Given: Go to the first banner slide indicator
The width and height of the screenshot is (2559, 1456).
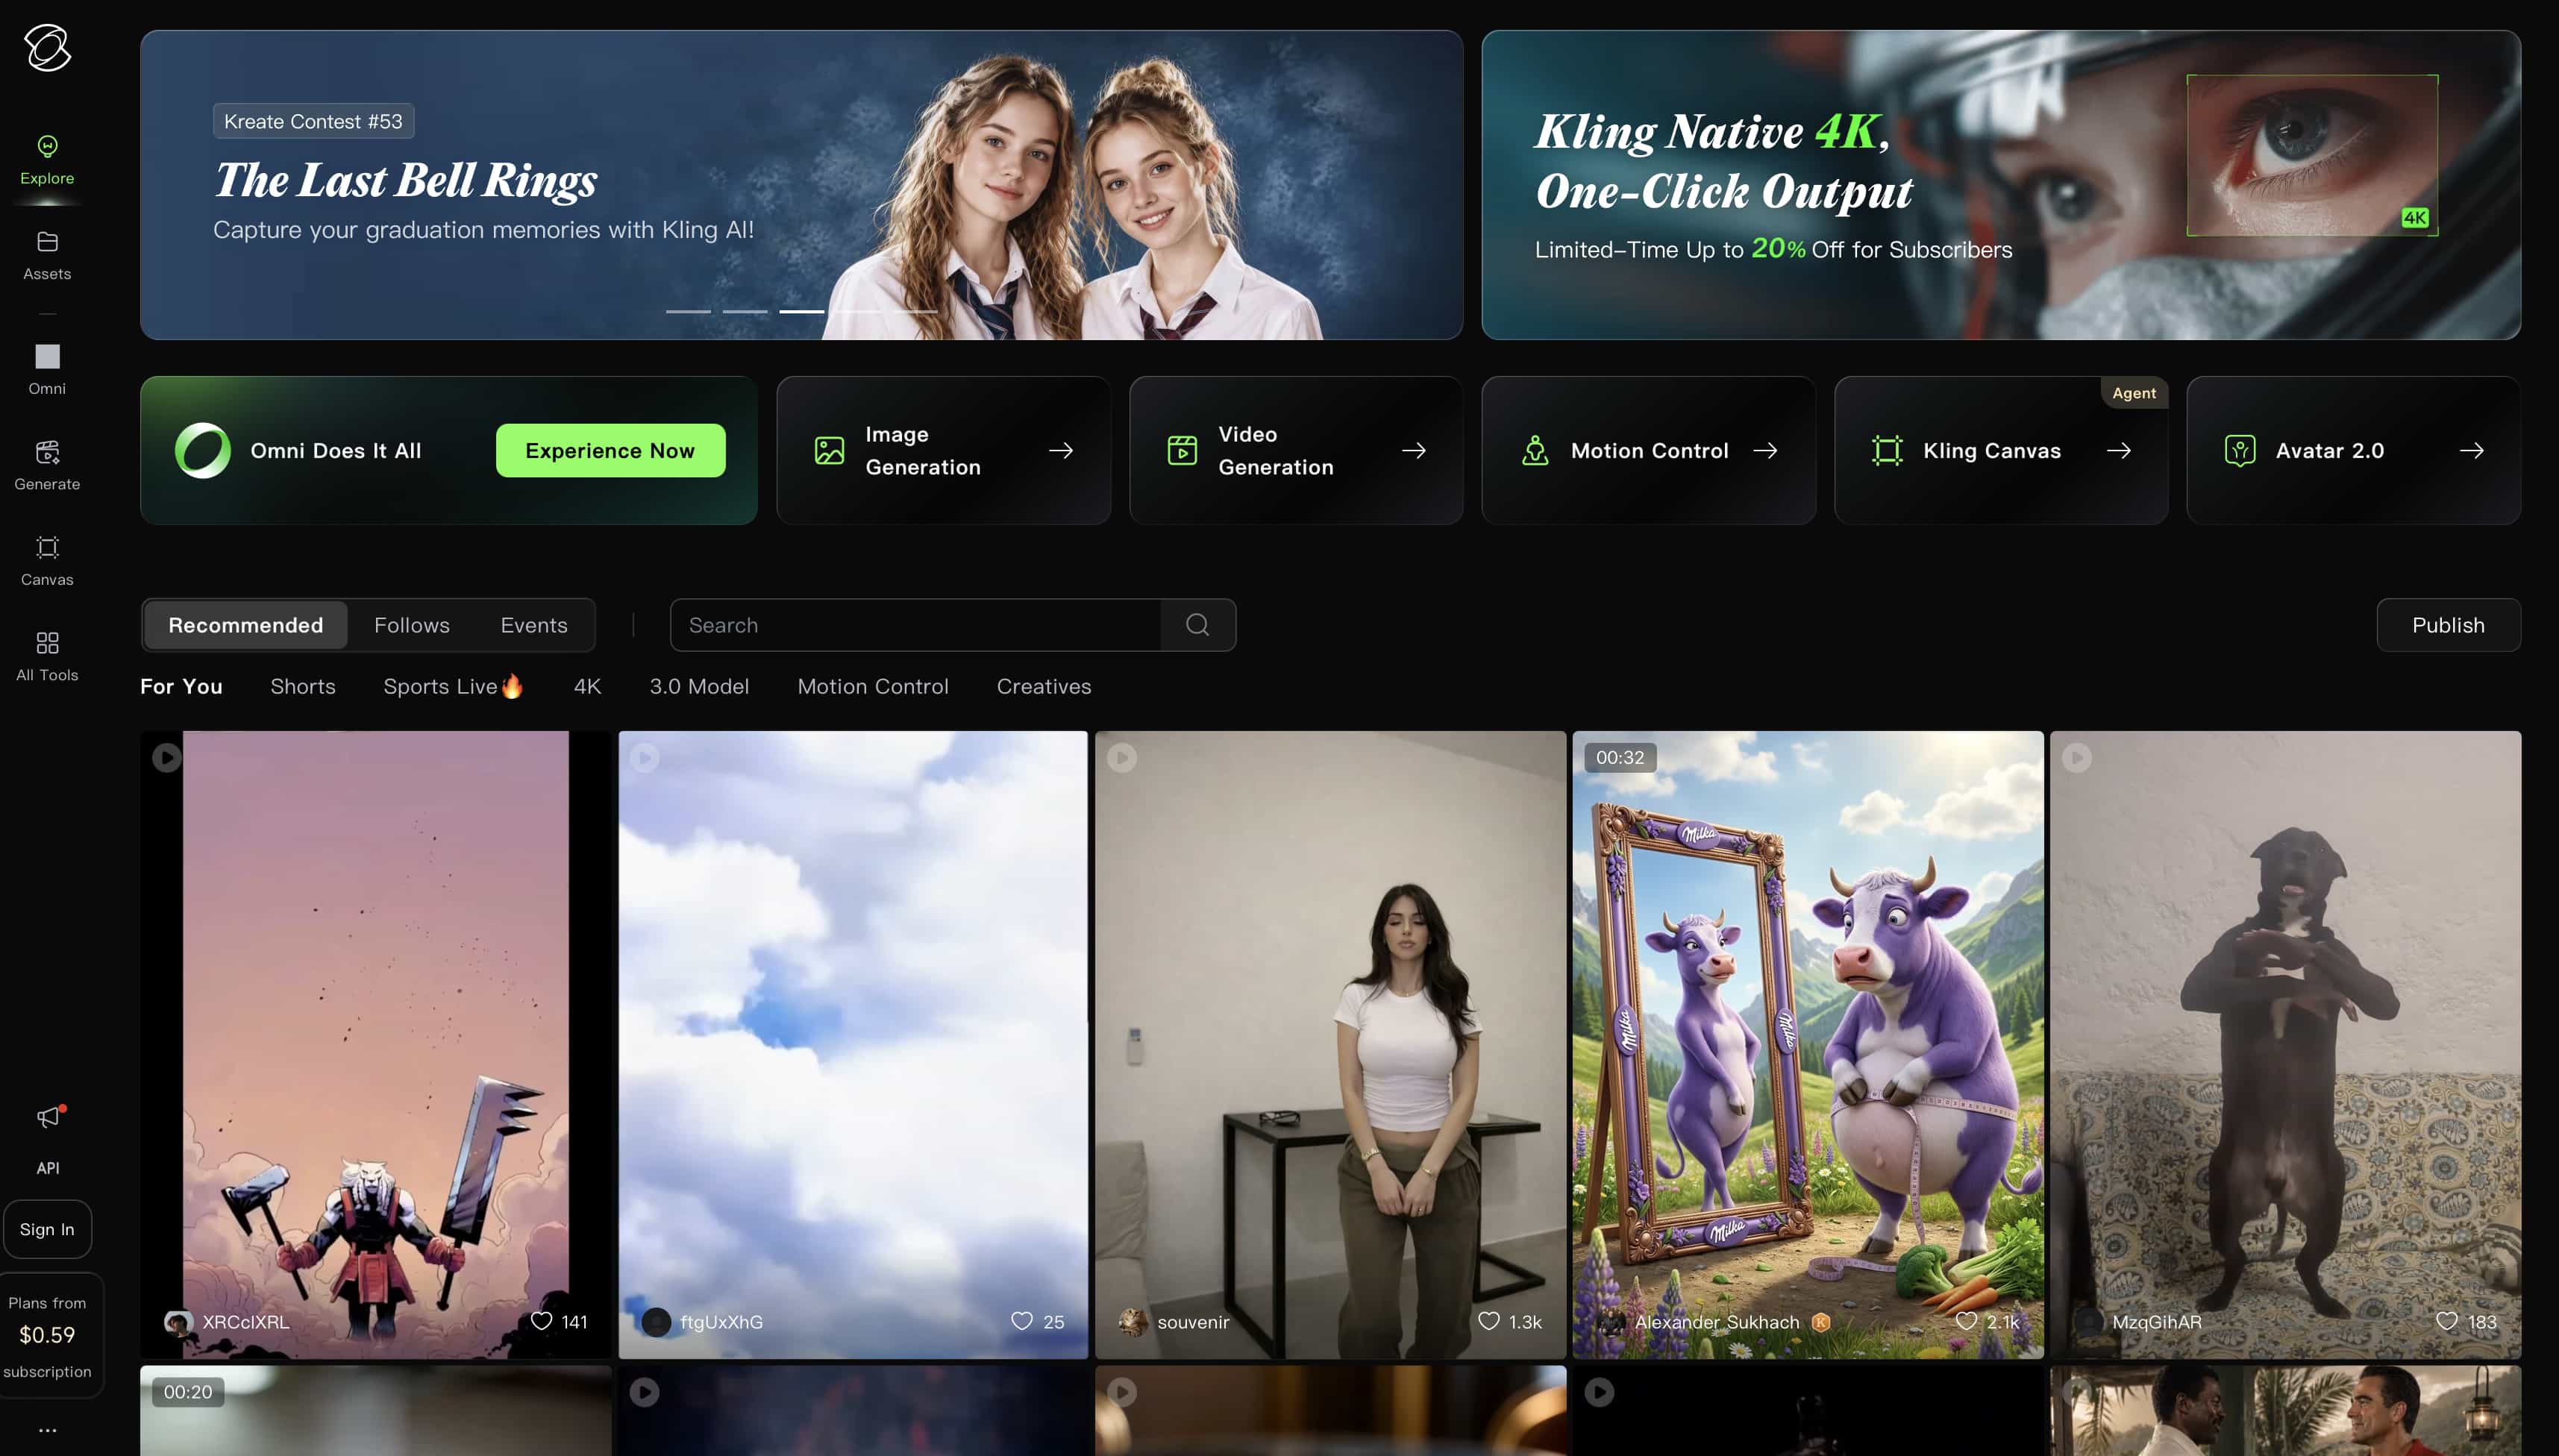Looking at the screenshot, I should coord(688,312).
